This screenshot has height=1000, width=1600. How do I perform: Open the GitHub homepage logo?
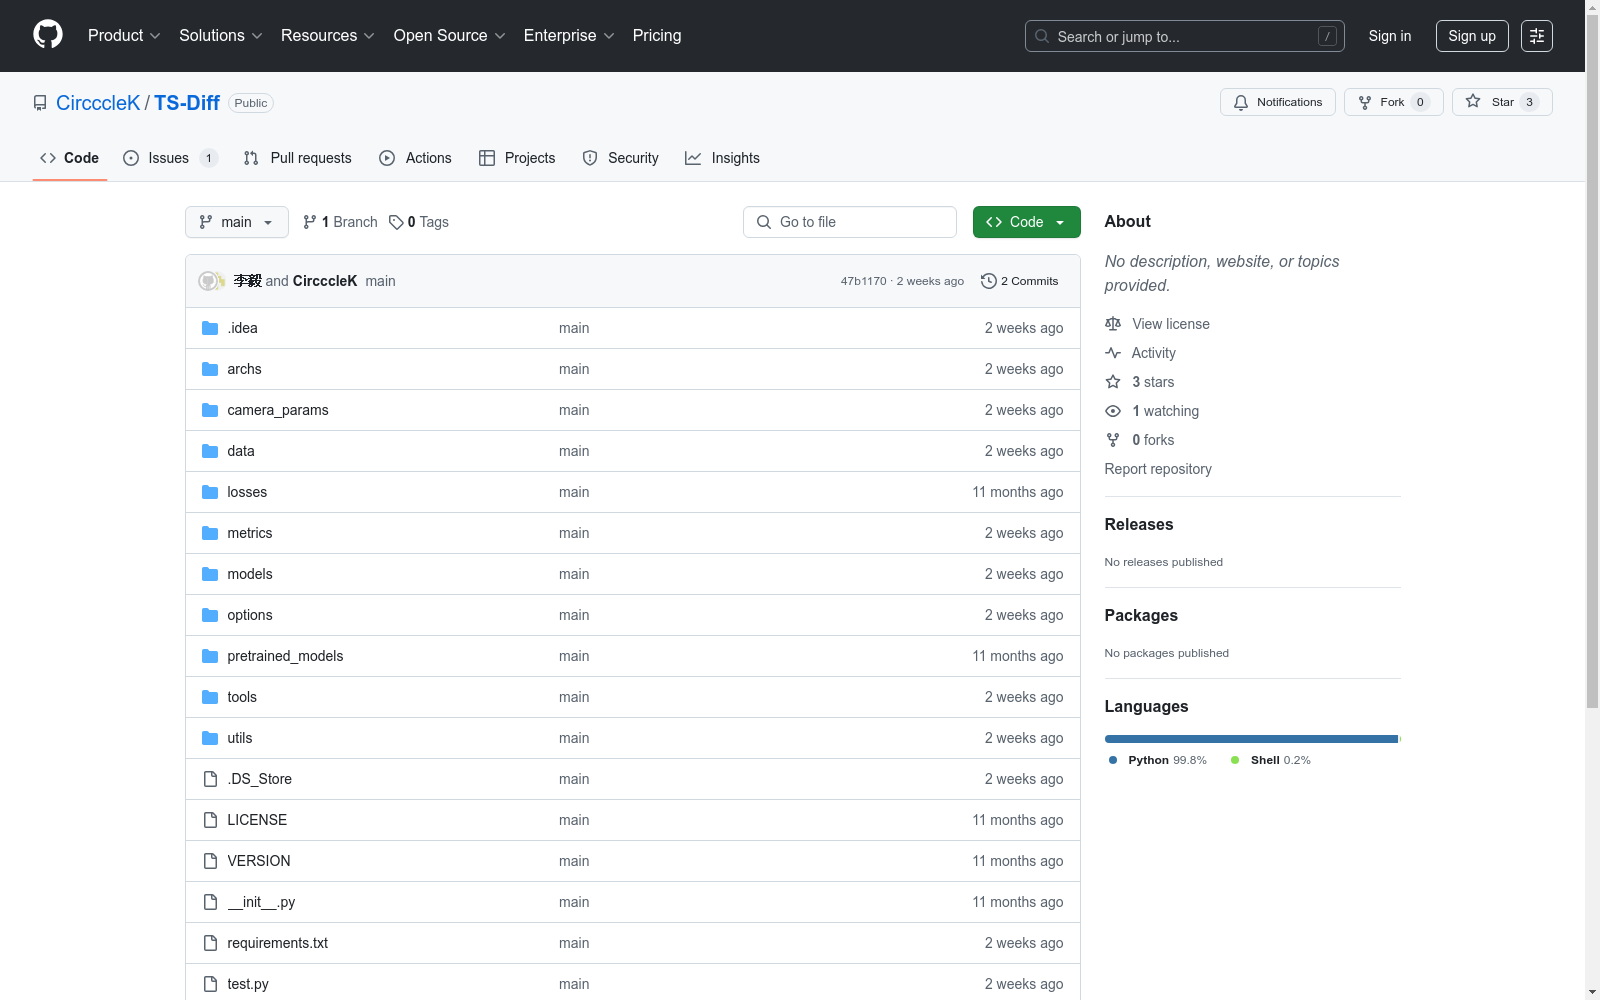(48, 35)
